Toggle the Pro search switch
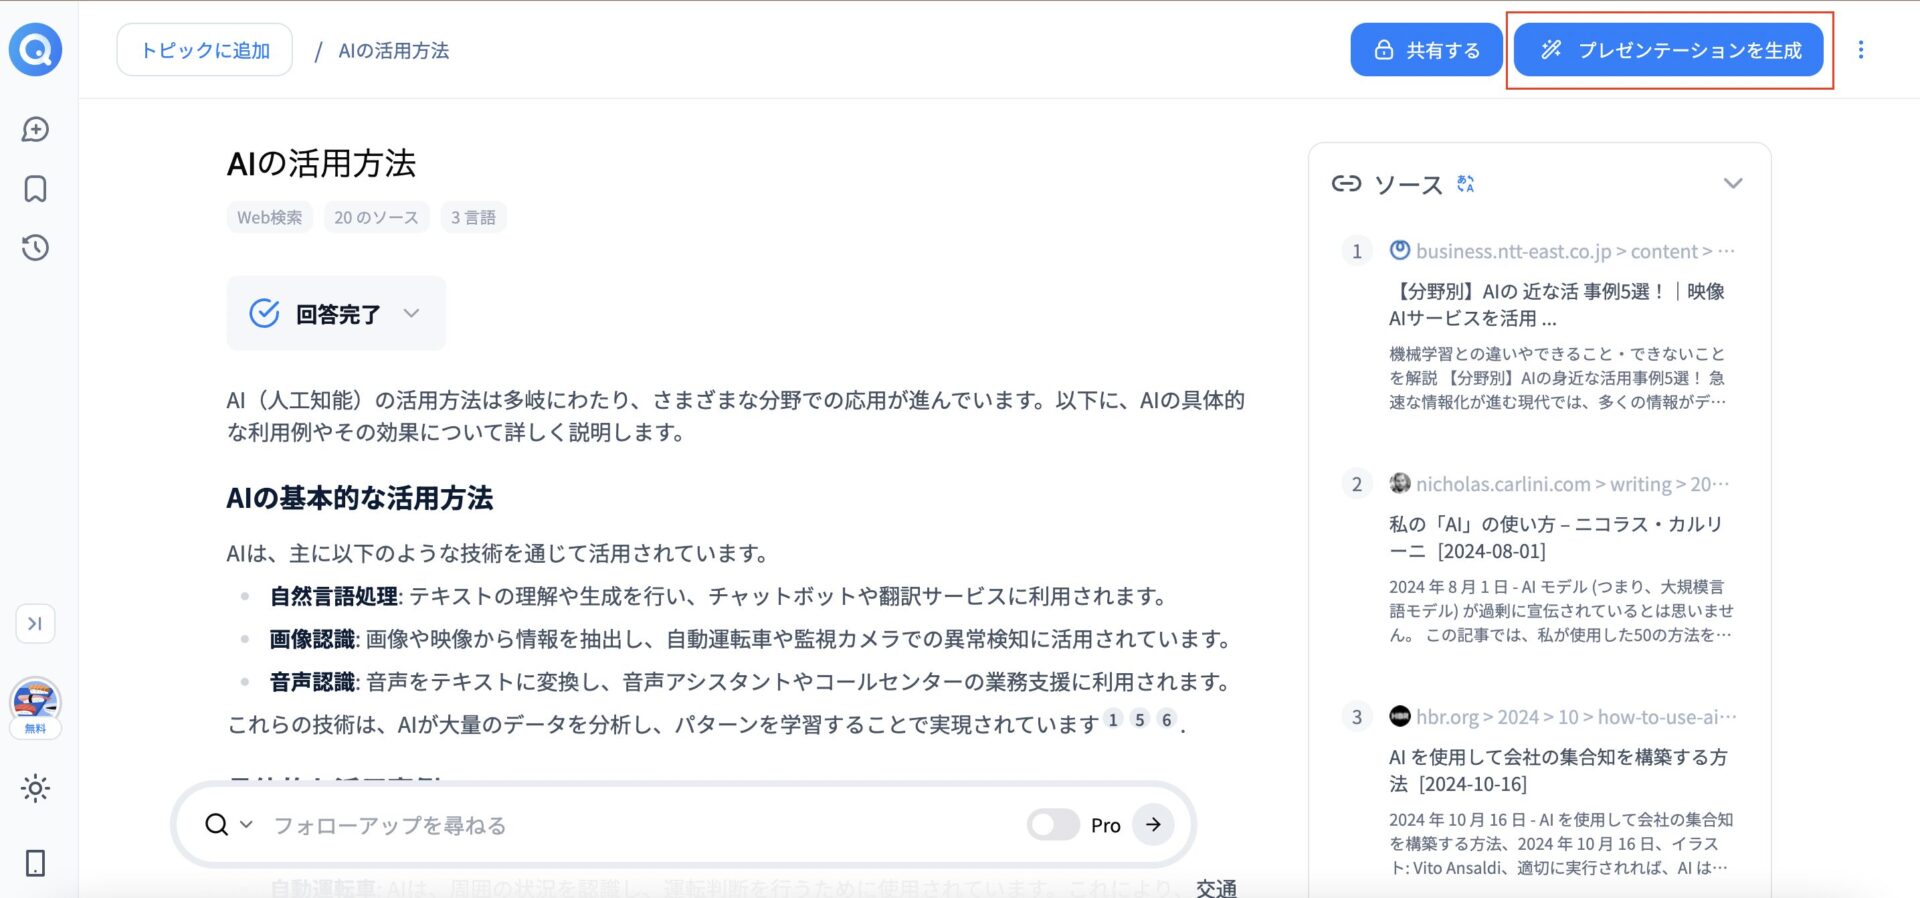Viewport: 1920px width, 898px height. [1053, 825]
